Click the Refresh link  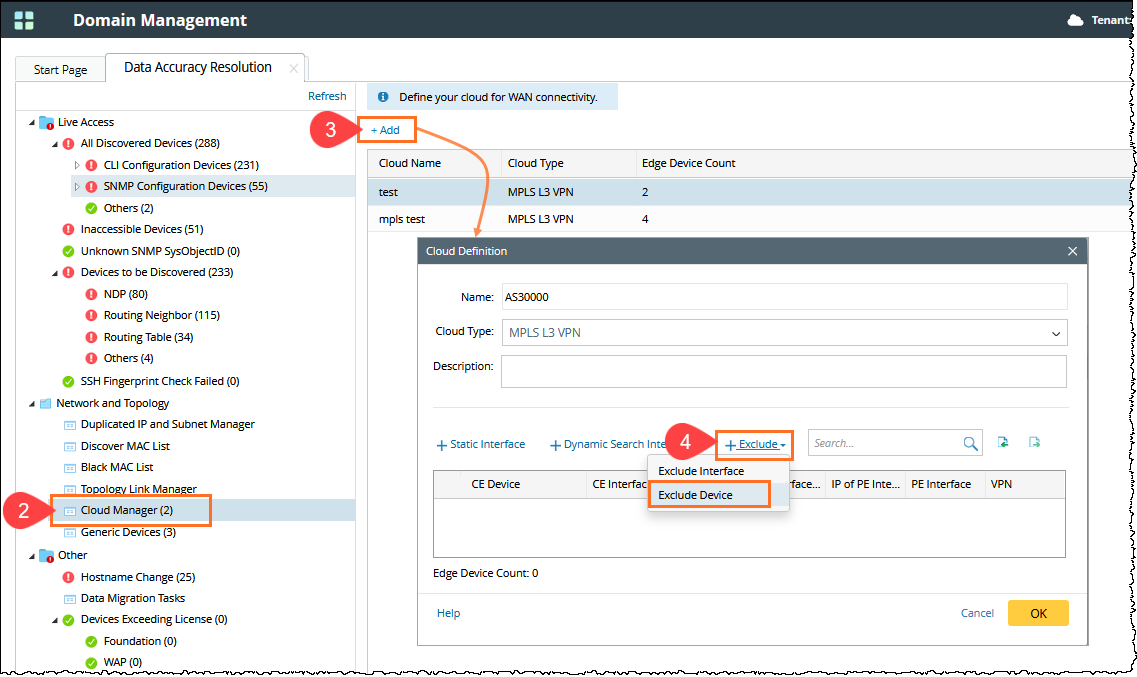pos(327,96)
